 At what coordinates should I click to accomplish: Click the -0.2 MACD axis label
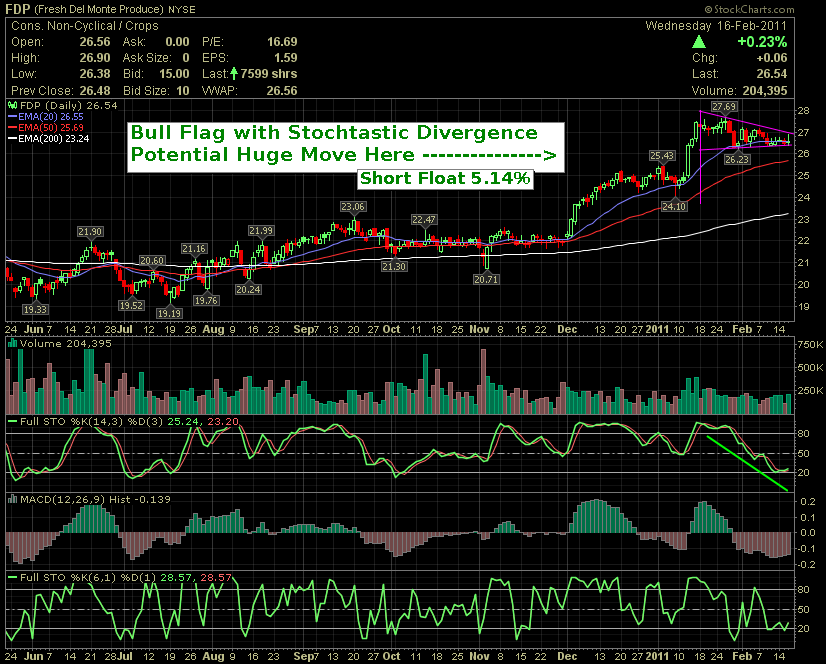806,564
